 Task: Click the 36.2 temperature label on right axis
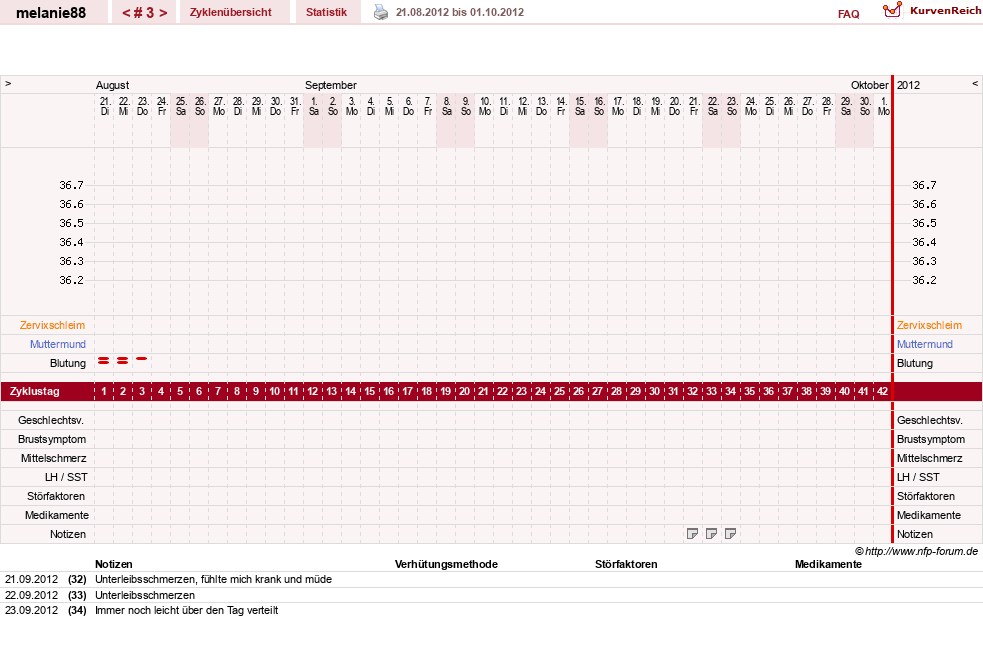[924, 280]
